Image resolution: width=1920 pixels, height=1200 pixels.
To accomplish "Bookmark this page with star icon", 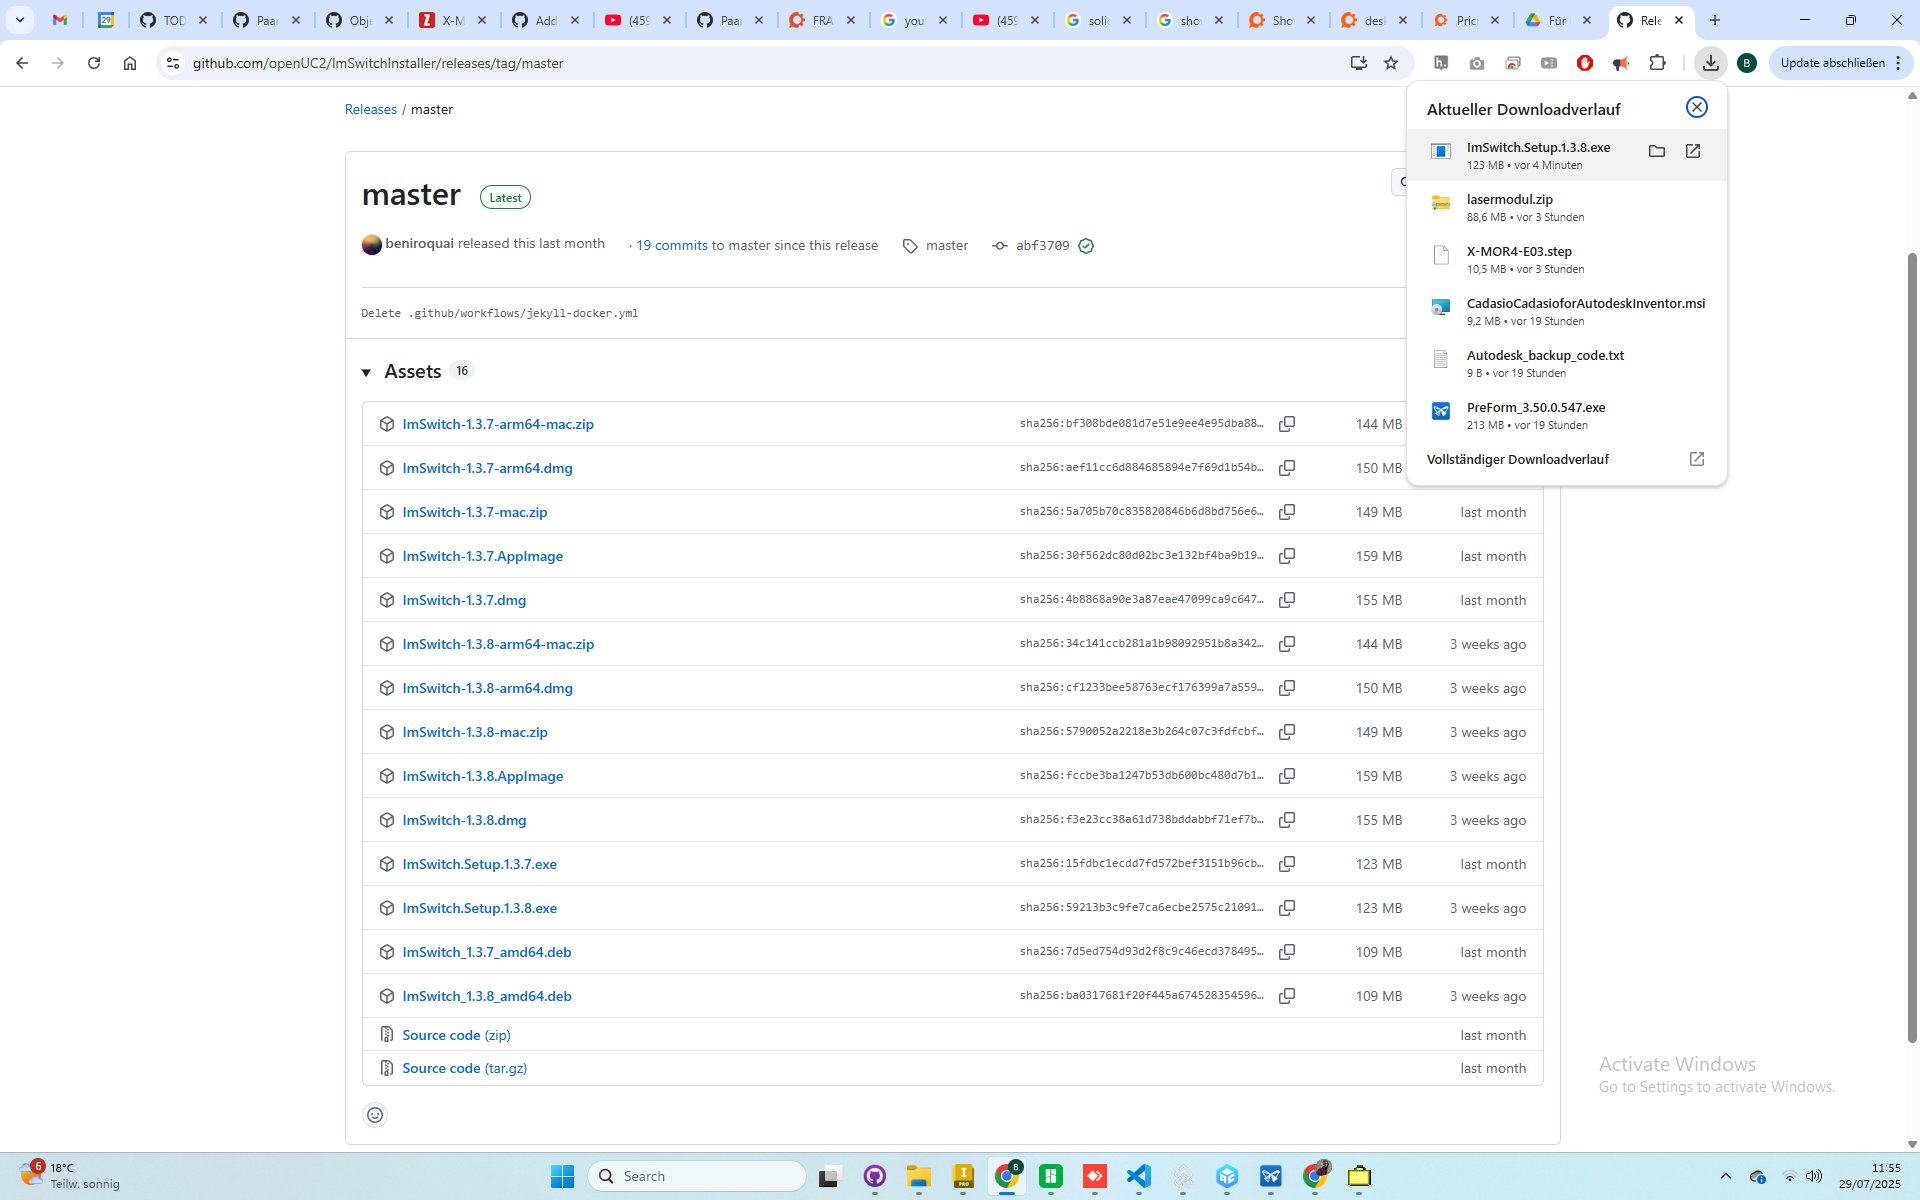I will (1391, 63).
